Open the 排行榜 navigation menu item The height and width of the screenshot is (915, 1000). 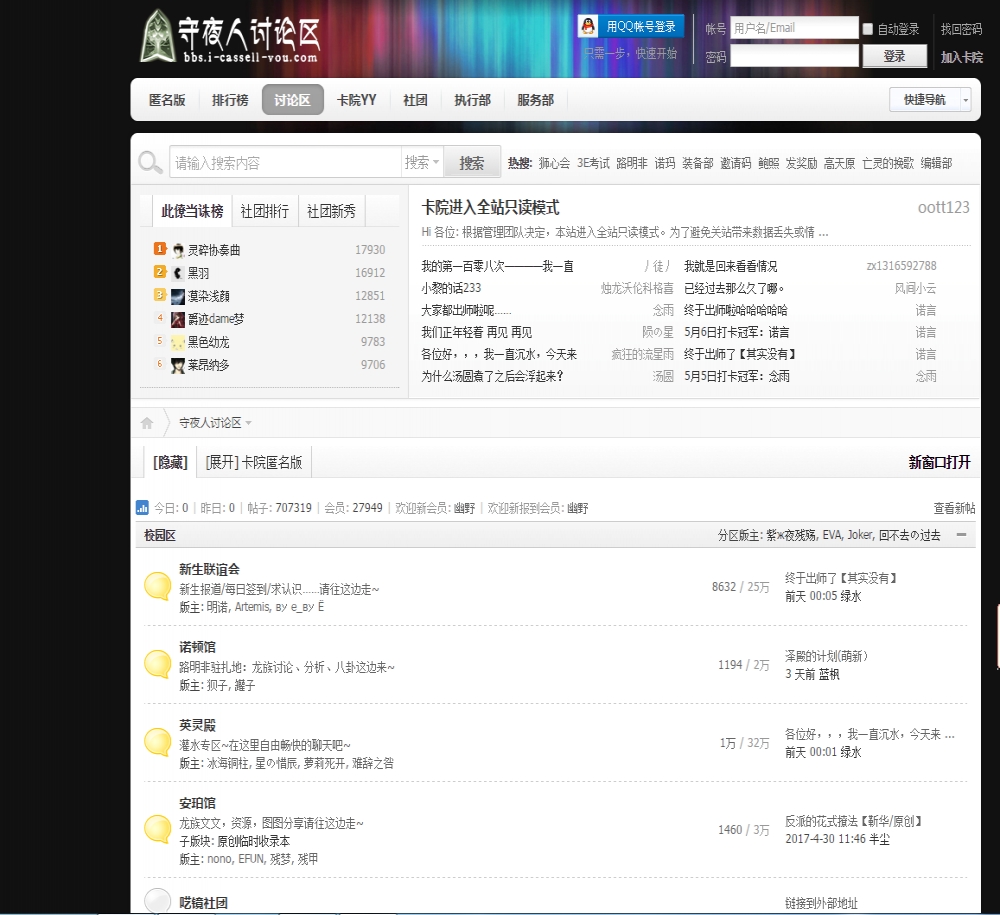pyautogui.click(x=230, y=100)
